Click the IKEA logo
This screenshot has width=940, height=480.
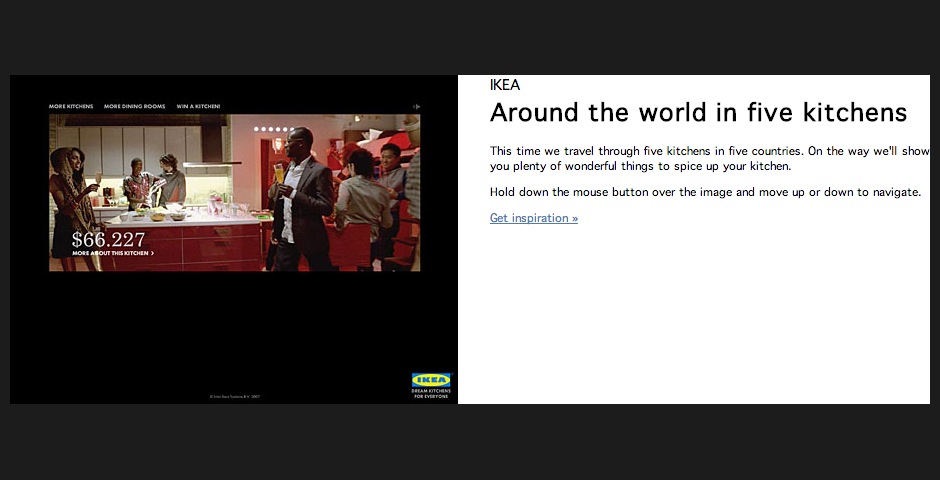click(x=431, y=380)
